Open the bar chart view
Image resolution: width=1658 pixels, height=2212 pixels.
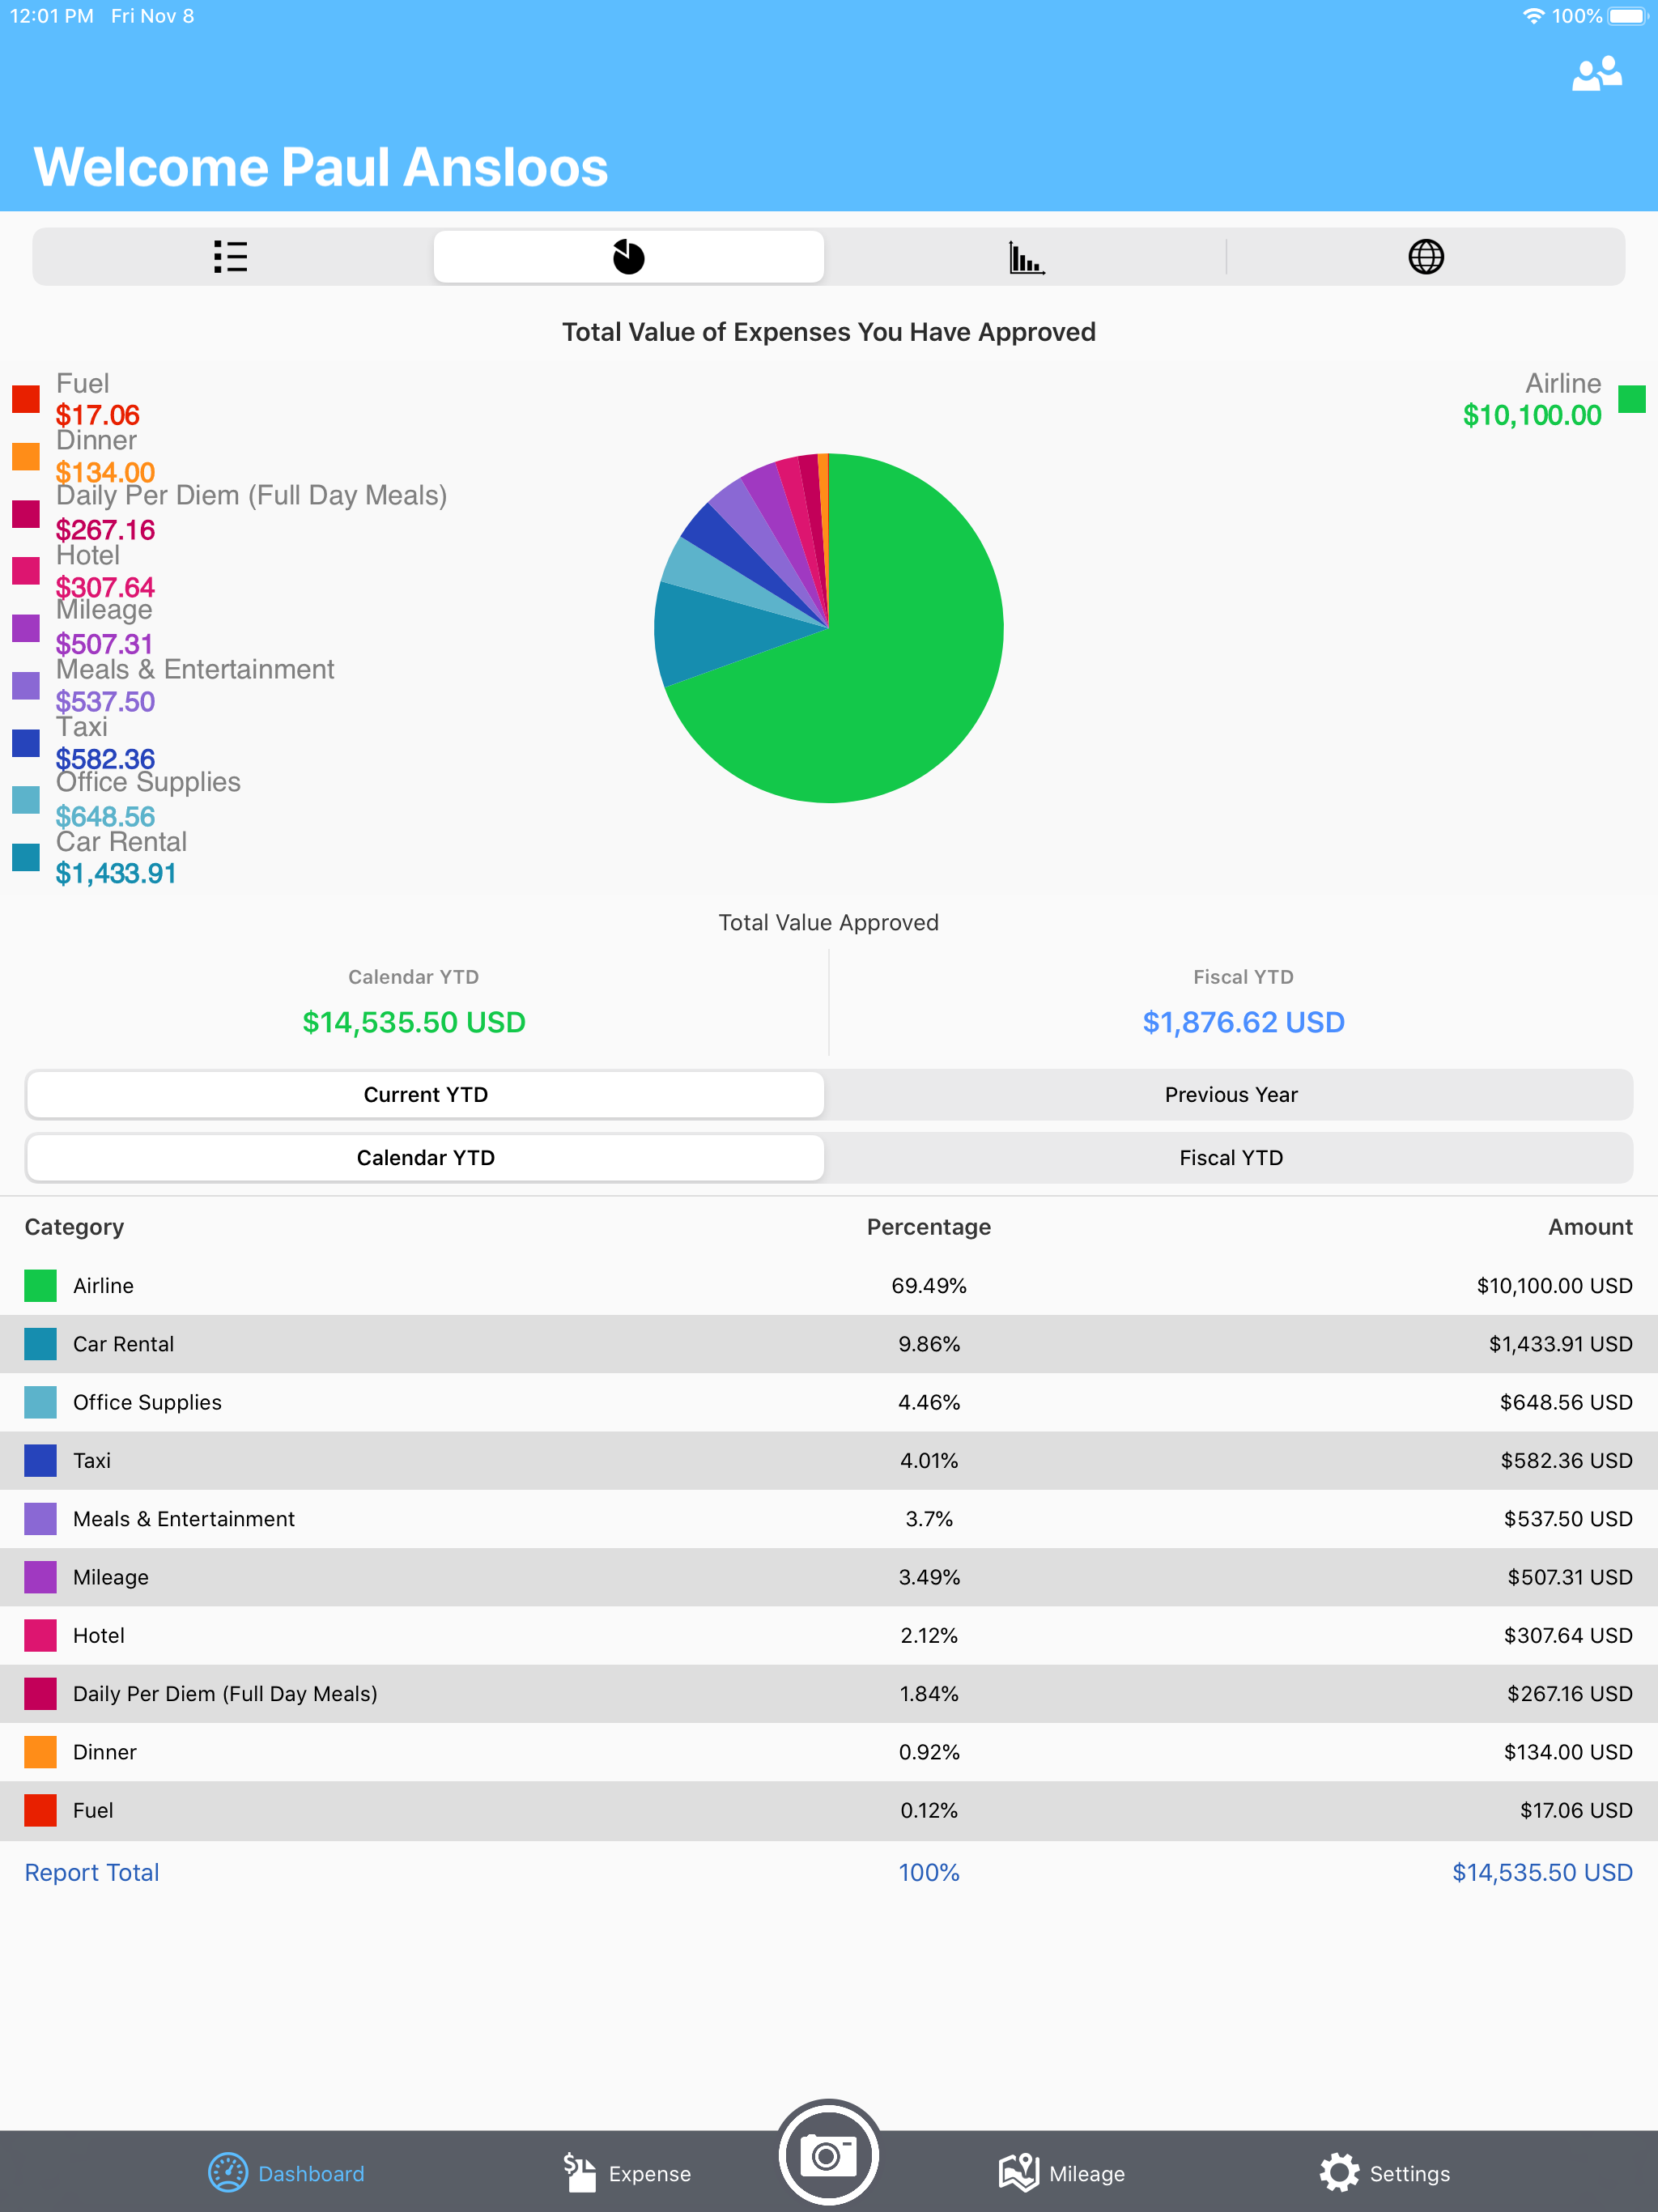1026,257
